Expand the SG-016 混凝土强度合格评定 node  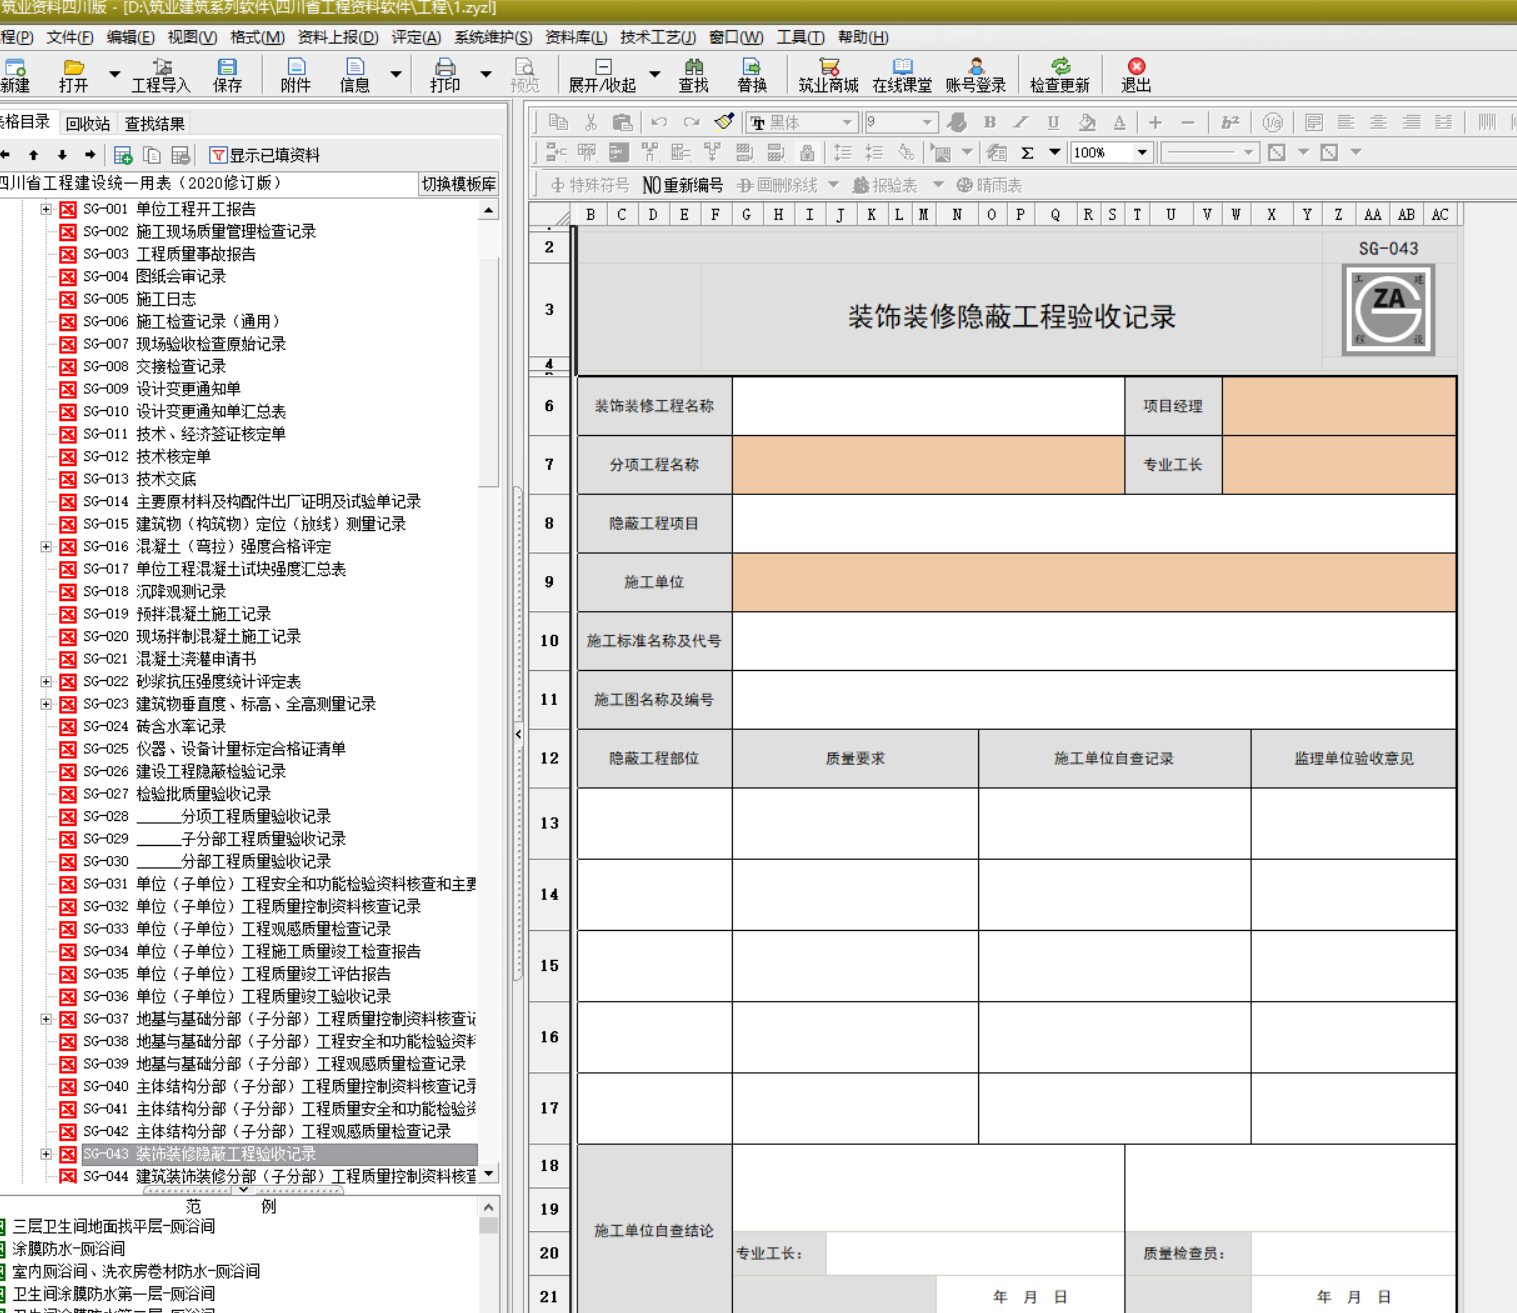(x=46, y=547)
